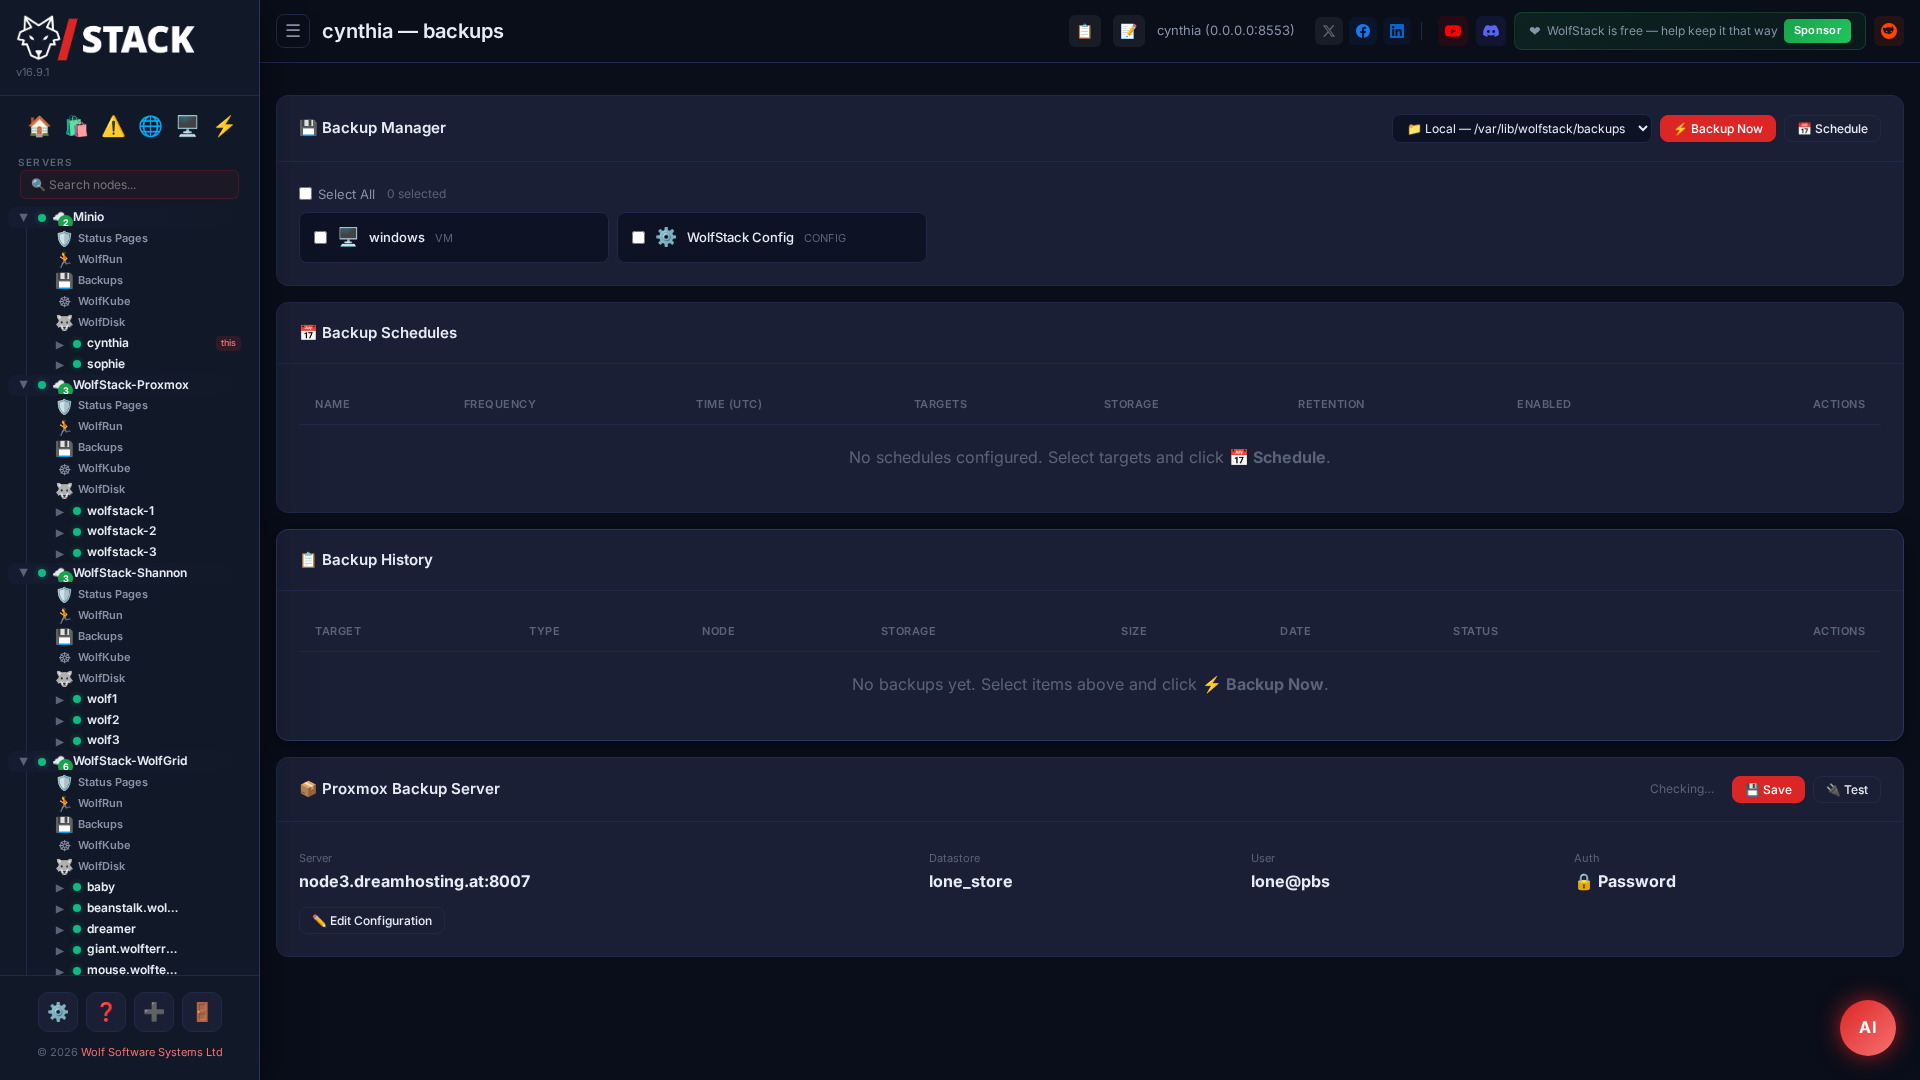Expand the wolf2 node arrow
The width and height of the screenshot is (1920, 1080).
pos(60,721)
